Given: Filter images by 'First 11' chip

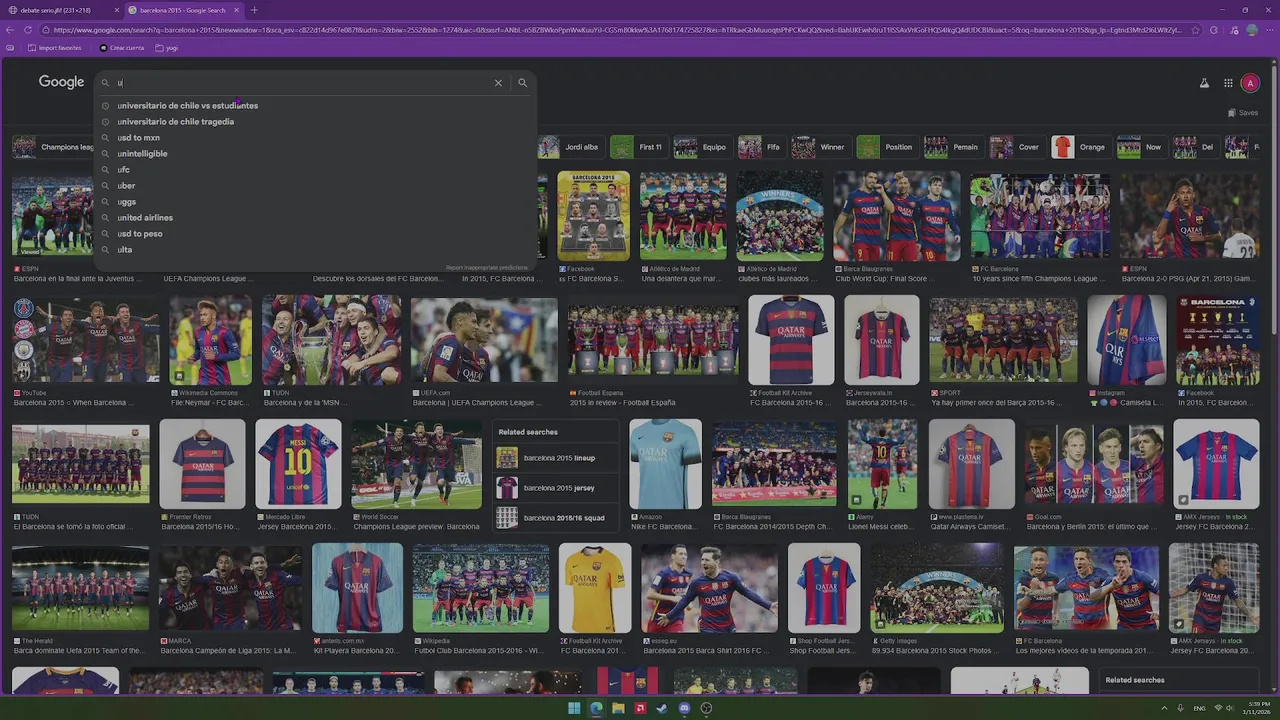Looking at the screenshot, I should [637, 147].
